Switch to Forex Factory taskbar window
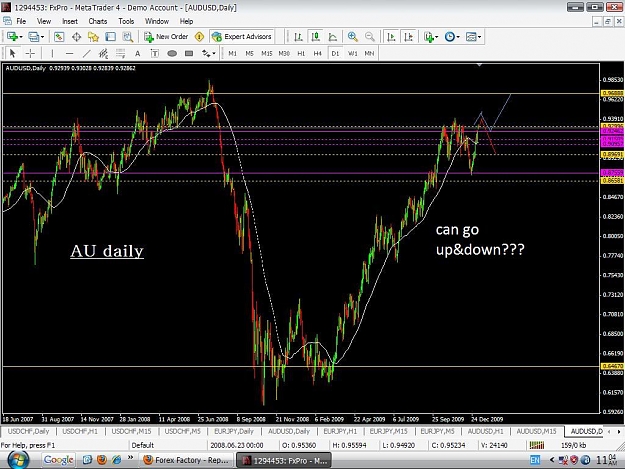This screenshot has height=469, width=625. [187, 460]
